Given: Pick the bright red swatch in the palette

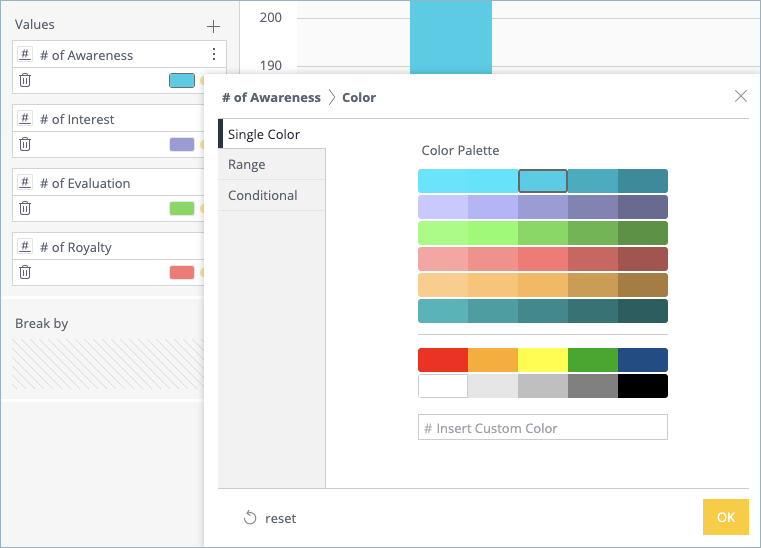Looking at the screenshot, I should 443,360.
